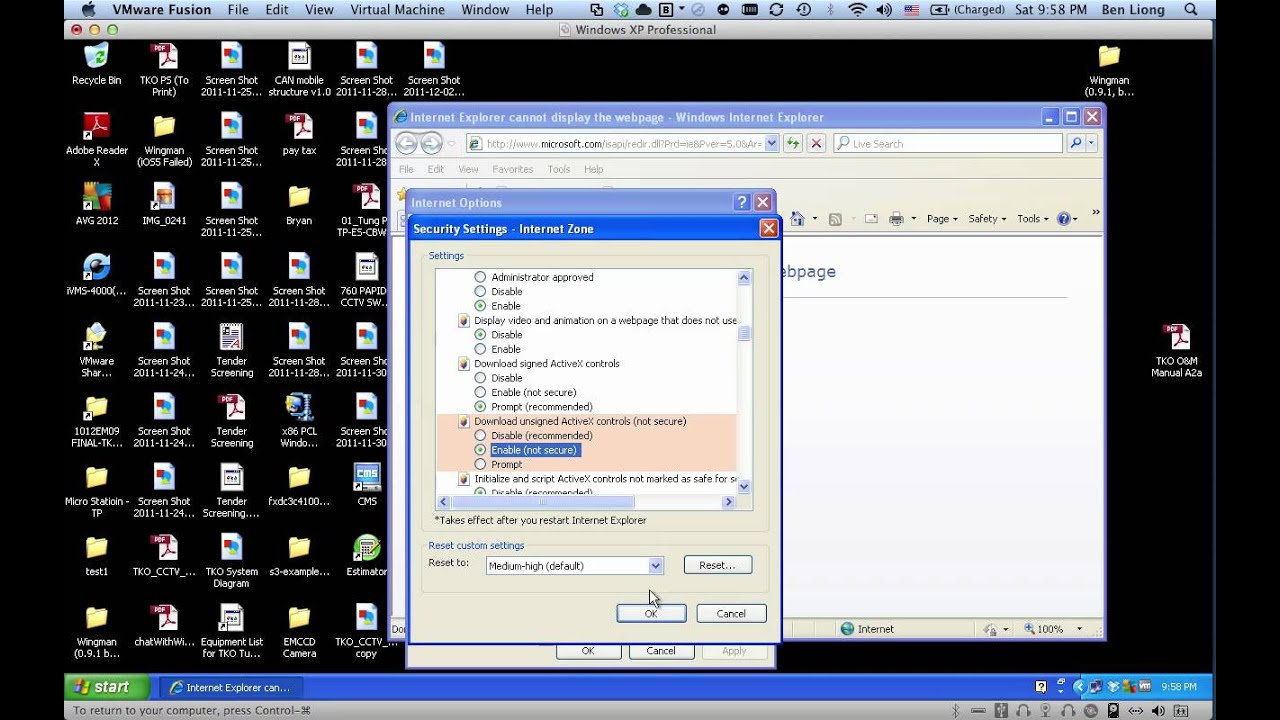Viewport: 1280px width, 720px height.
Task: Open the Virtual Machine menu in Mac menu bar
Action: [x=397, y=10]
